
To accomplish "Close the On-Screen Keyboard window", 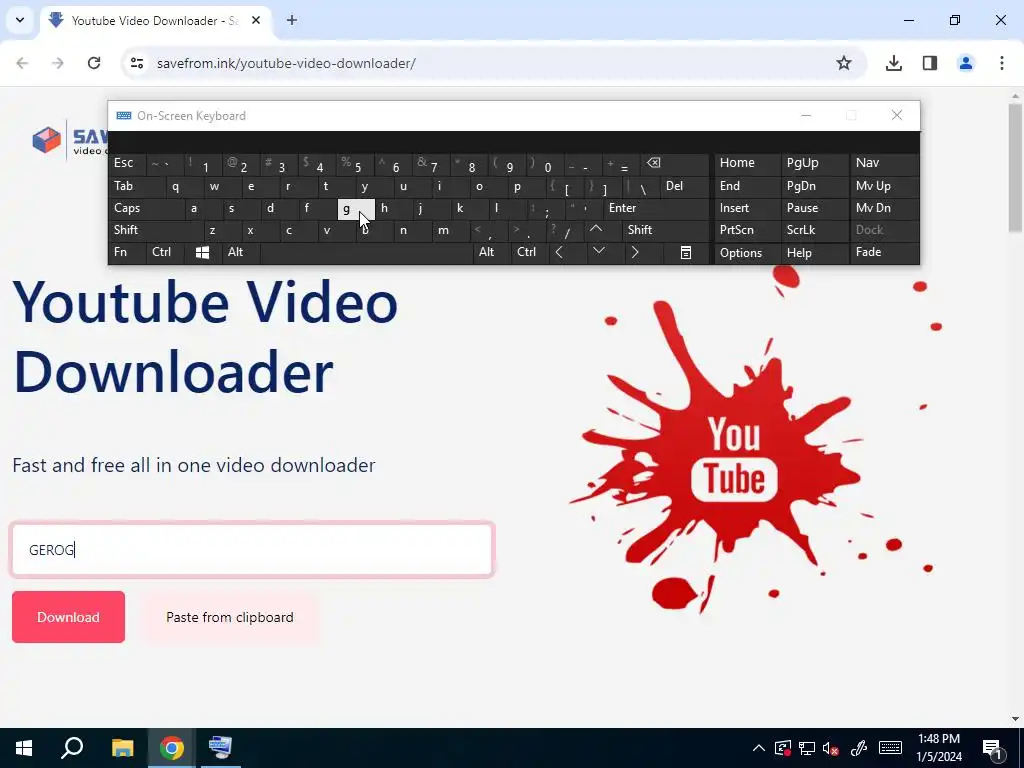I will (897, 115).
